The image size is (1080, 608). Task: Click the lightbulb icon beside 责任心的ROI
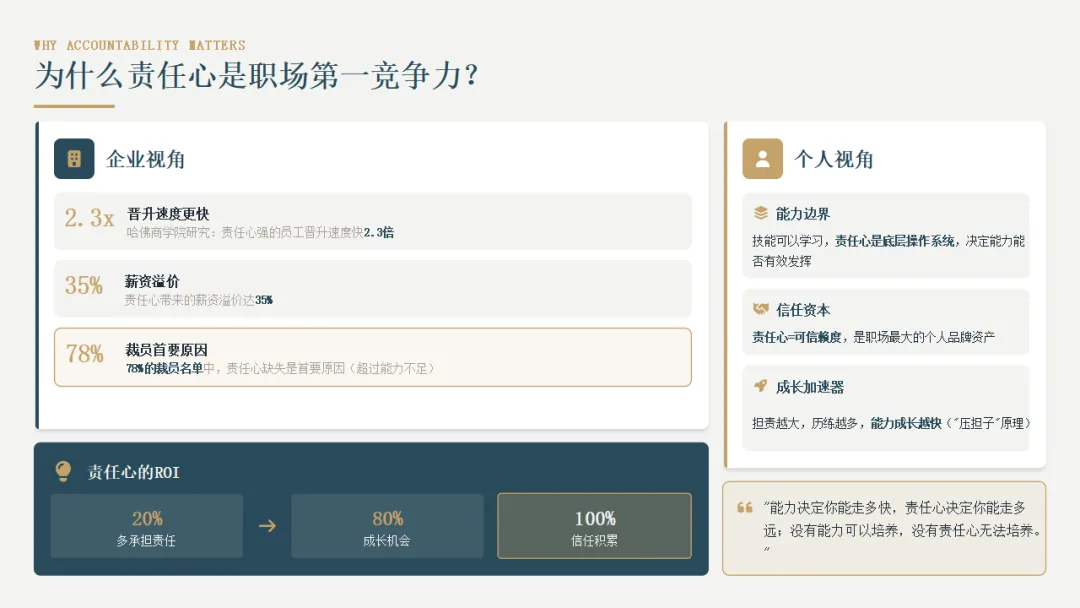[x=63, y=471]
